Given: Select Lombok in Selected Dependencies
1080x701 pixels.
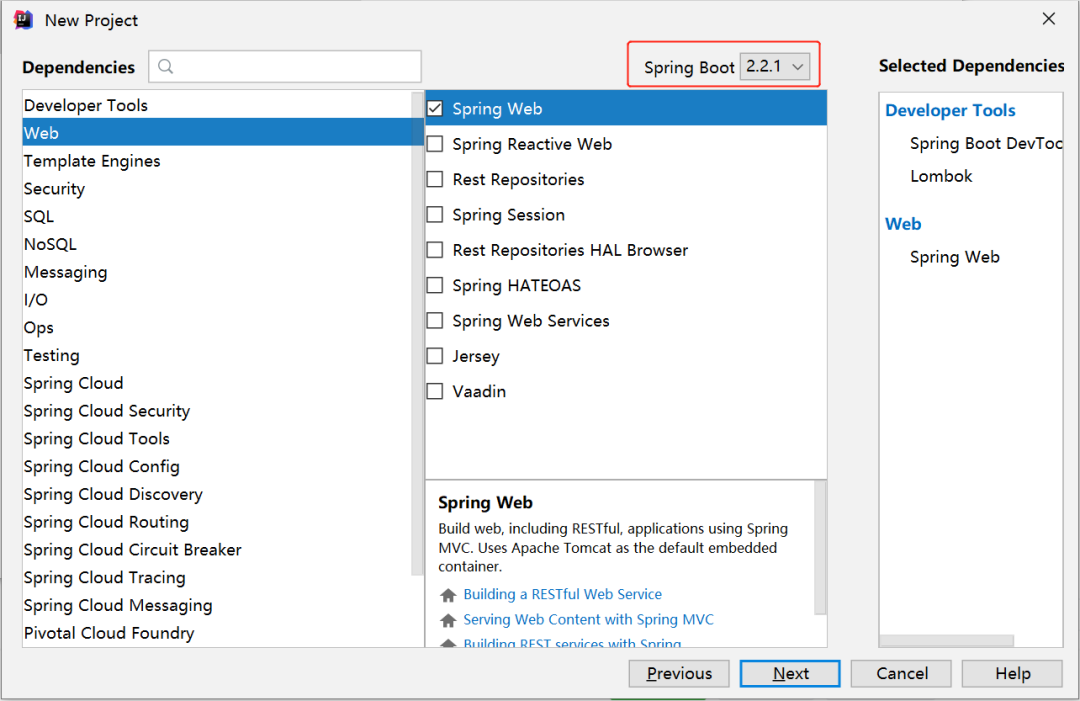Looking at the screenshot, I should click(x=941, y=176).
